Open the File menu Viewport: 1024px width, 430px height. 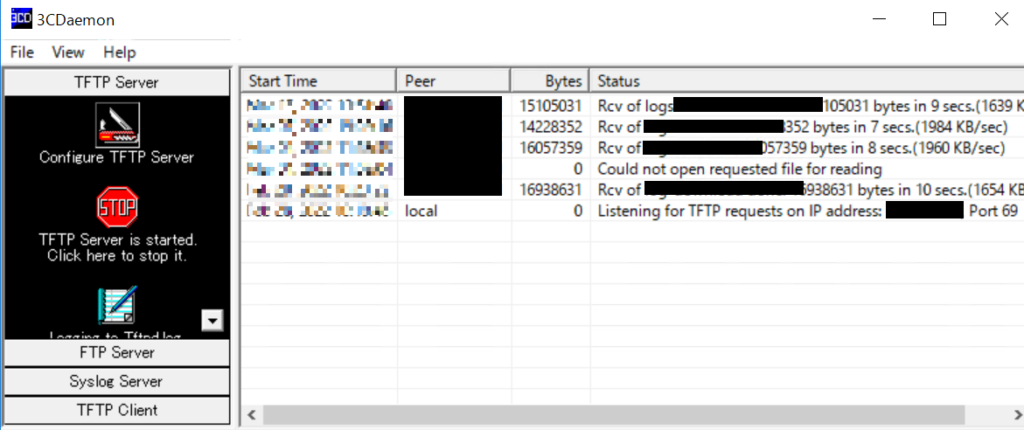click(22, 52)
